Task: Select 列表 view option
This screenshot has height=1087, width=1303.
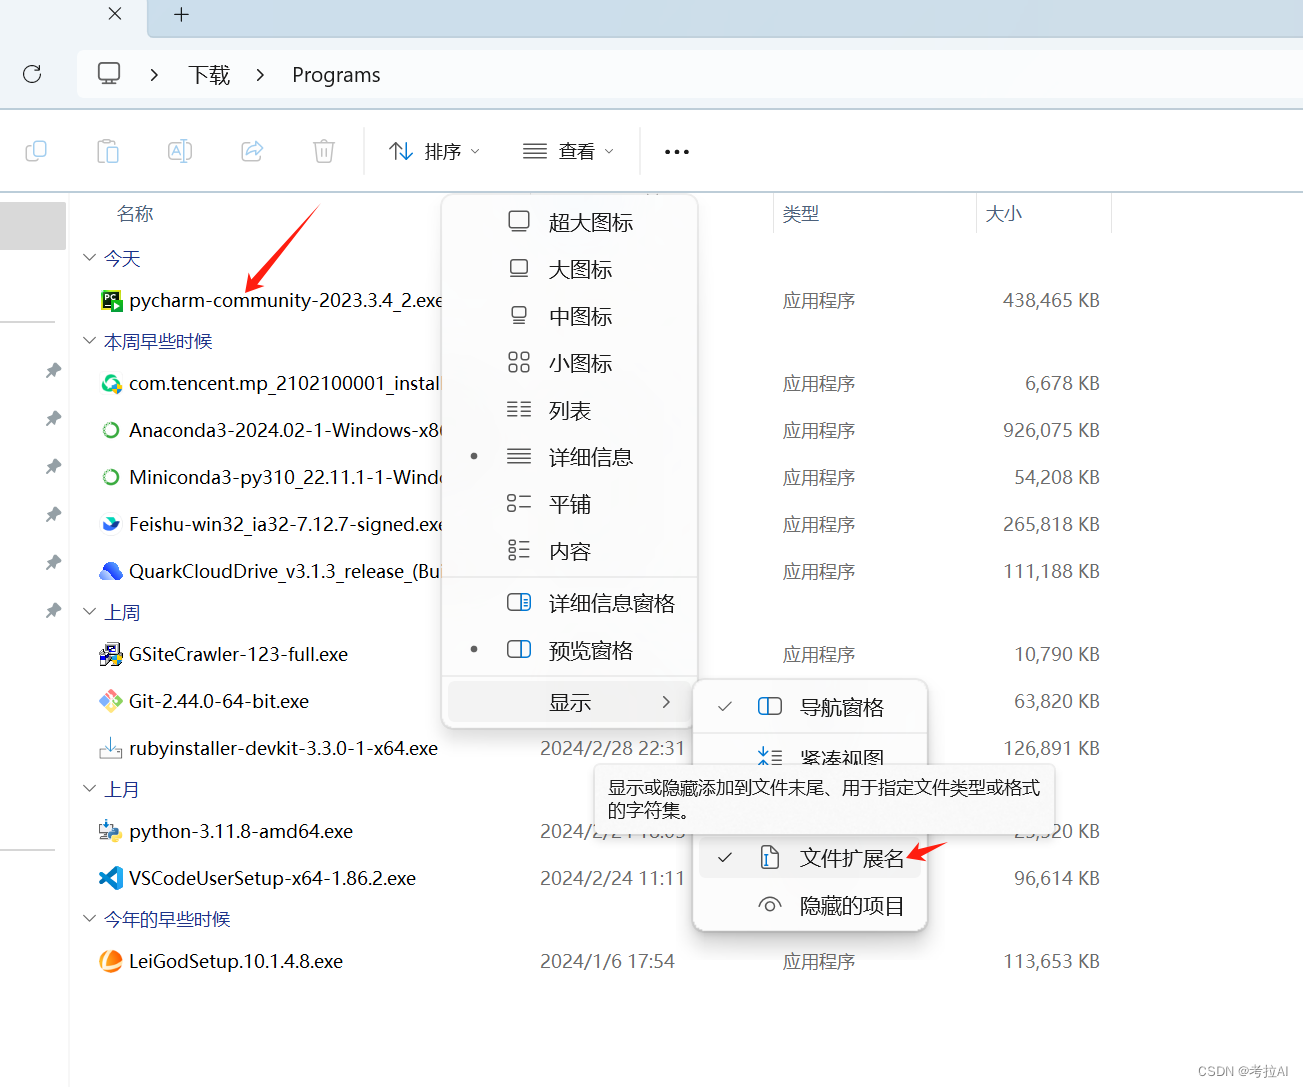Action: click(x=569, y=410)
